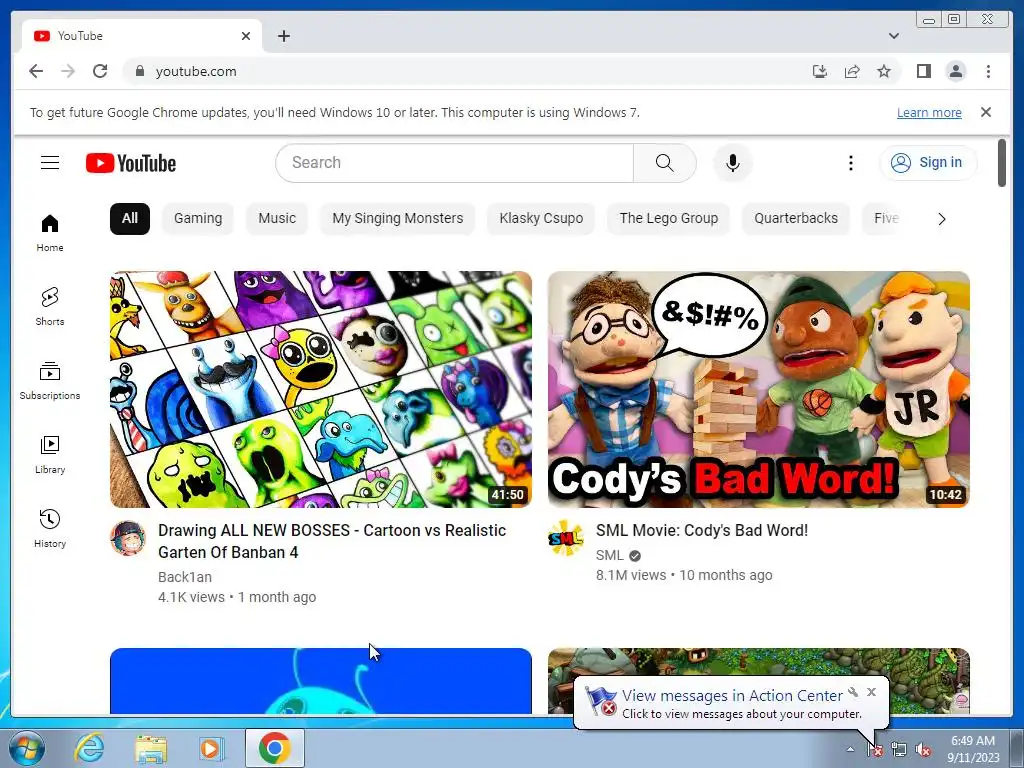
Task: Click View messages in Action Center
Action: pos(731,696)
